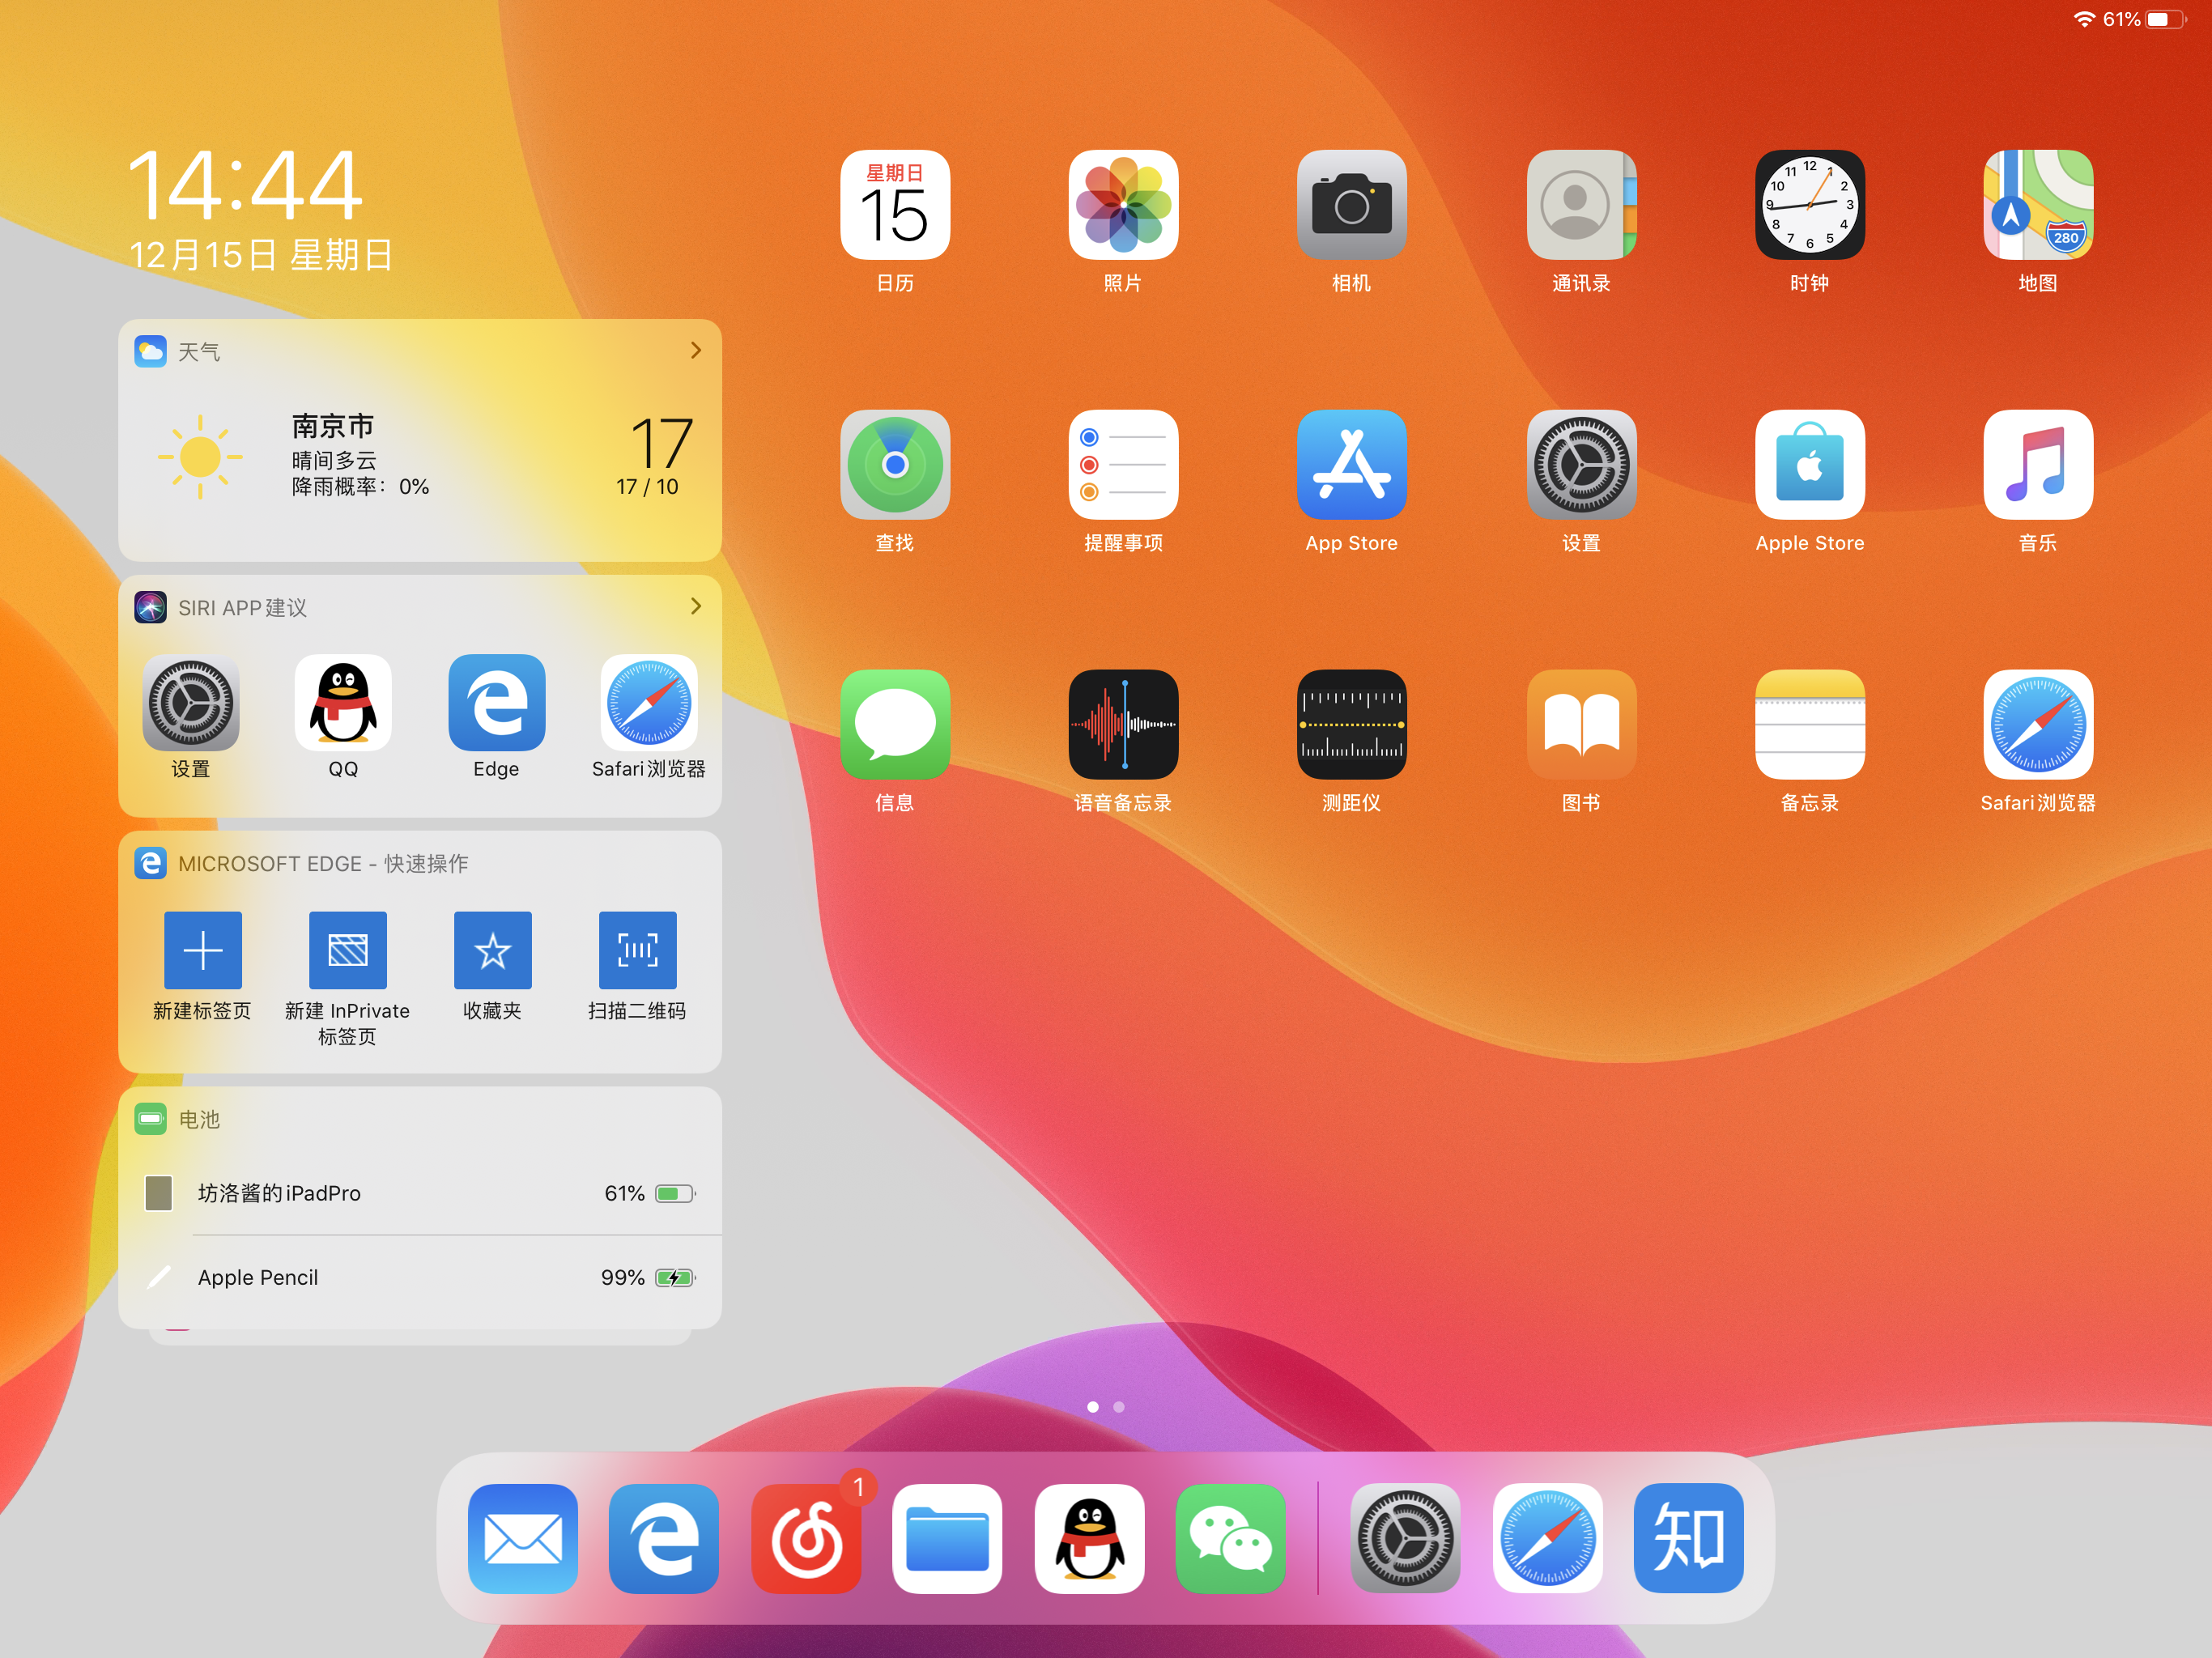Open new InPrivate tab in Edge widget
Image resolution: width=2212 pixels, height=1658 pixels.
[347, 950]
